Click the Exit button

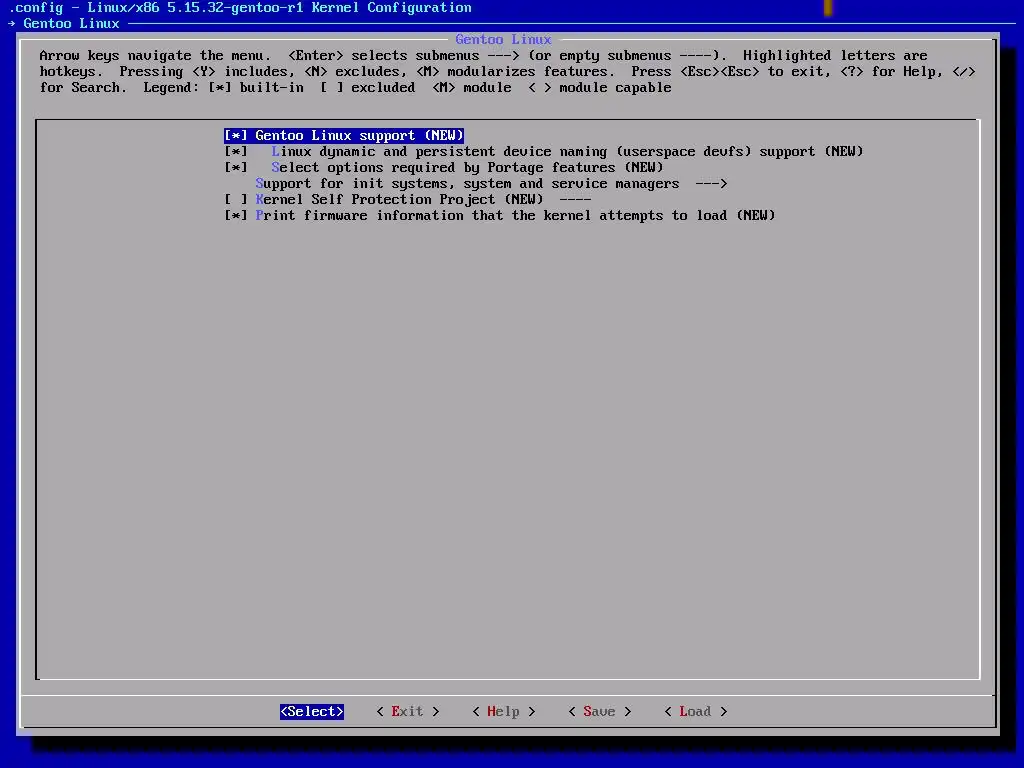point(408,711)
